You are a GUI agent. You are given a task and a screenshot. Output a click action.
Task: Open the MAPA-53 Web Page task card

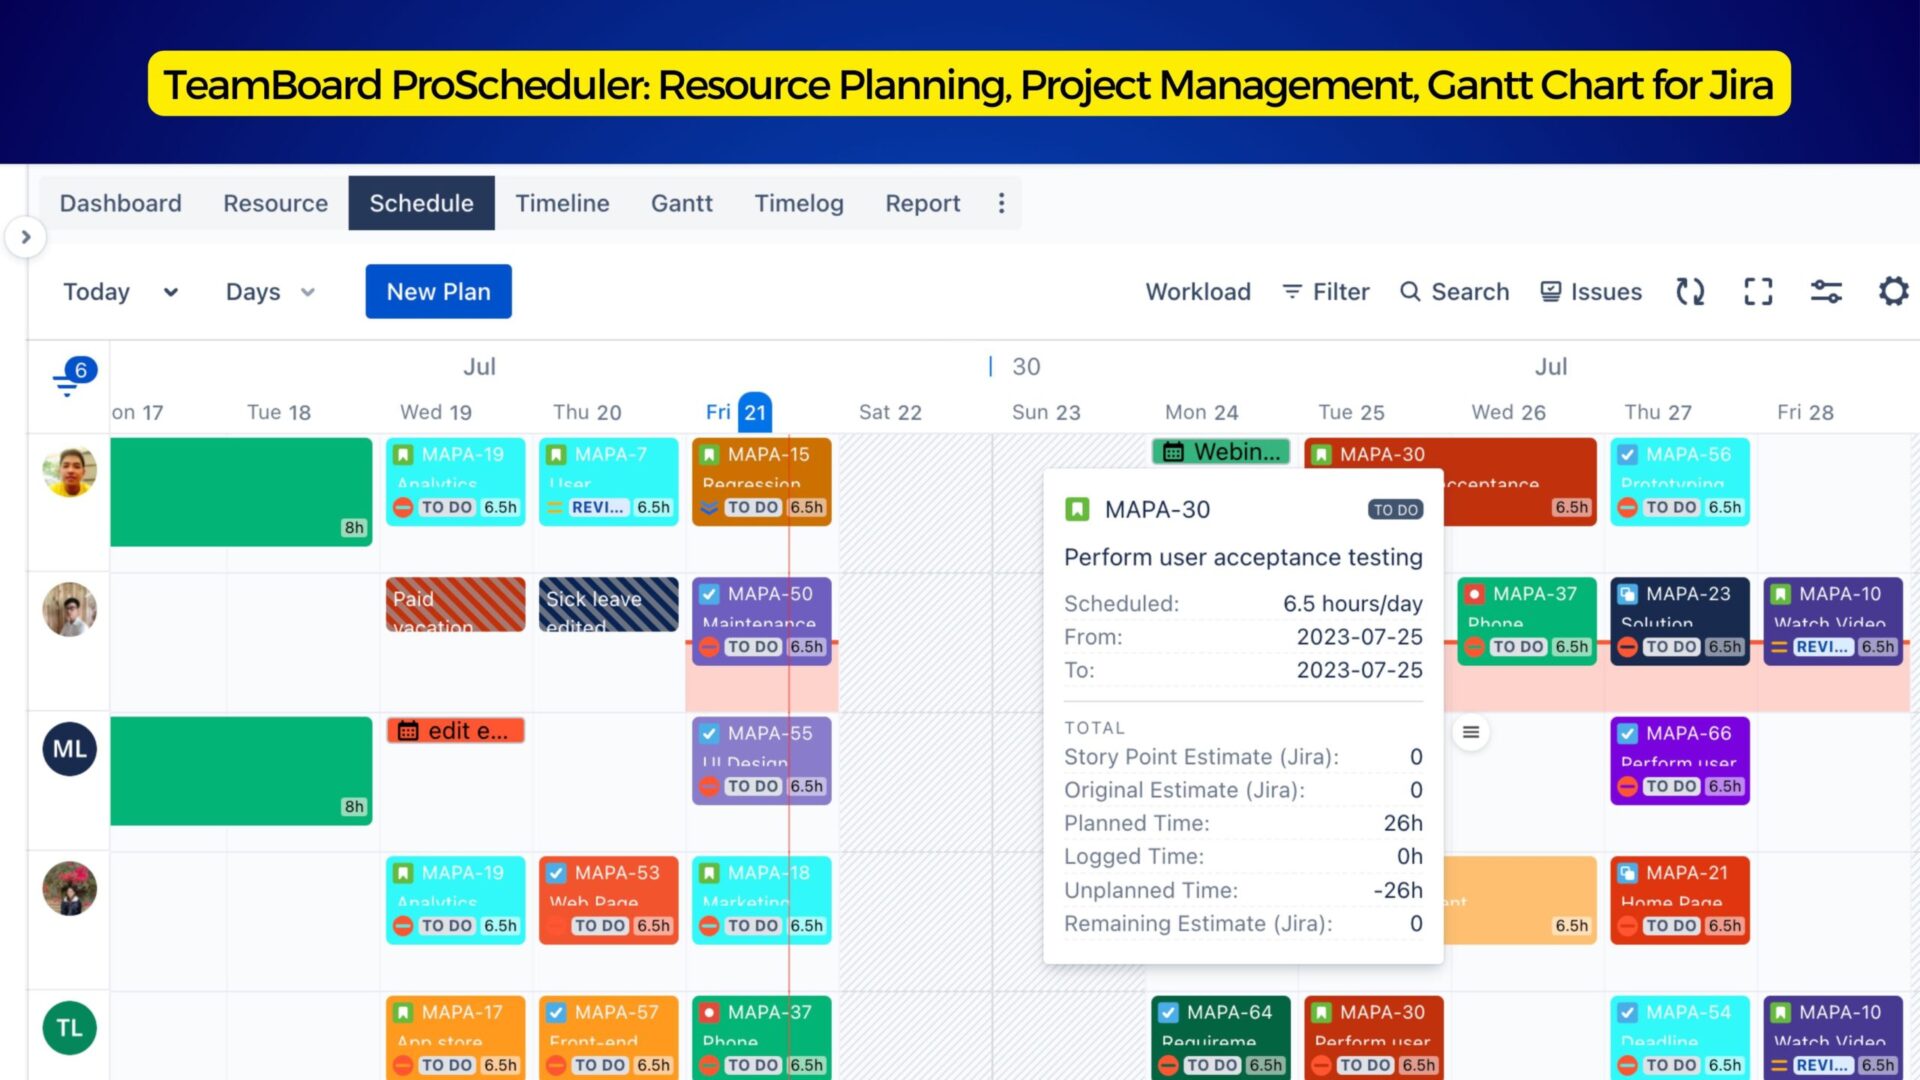[608, 900]
